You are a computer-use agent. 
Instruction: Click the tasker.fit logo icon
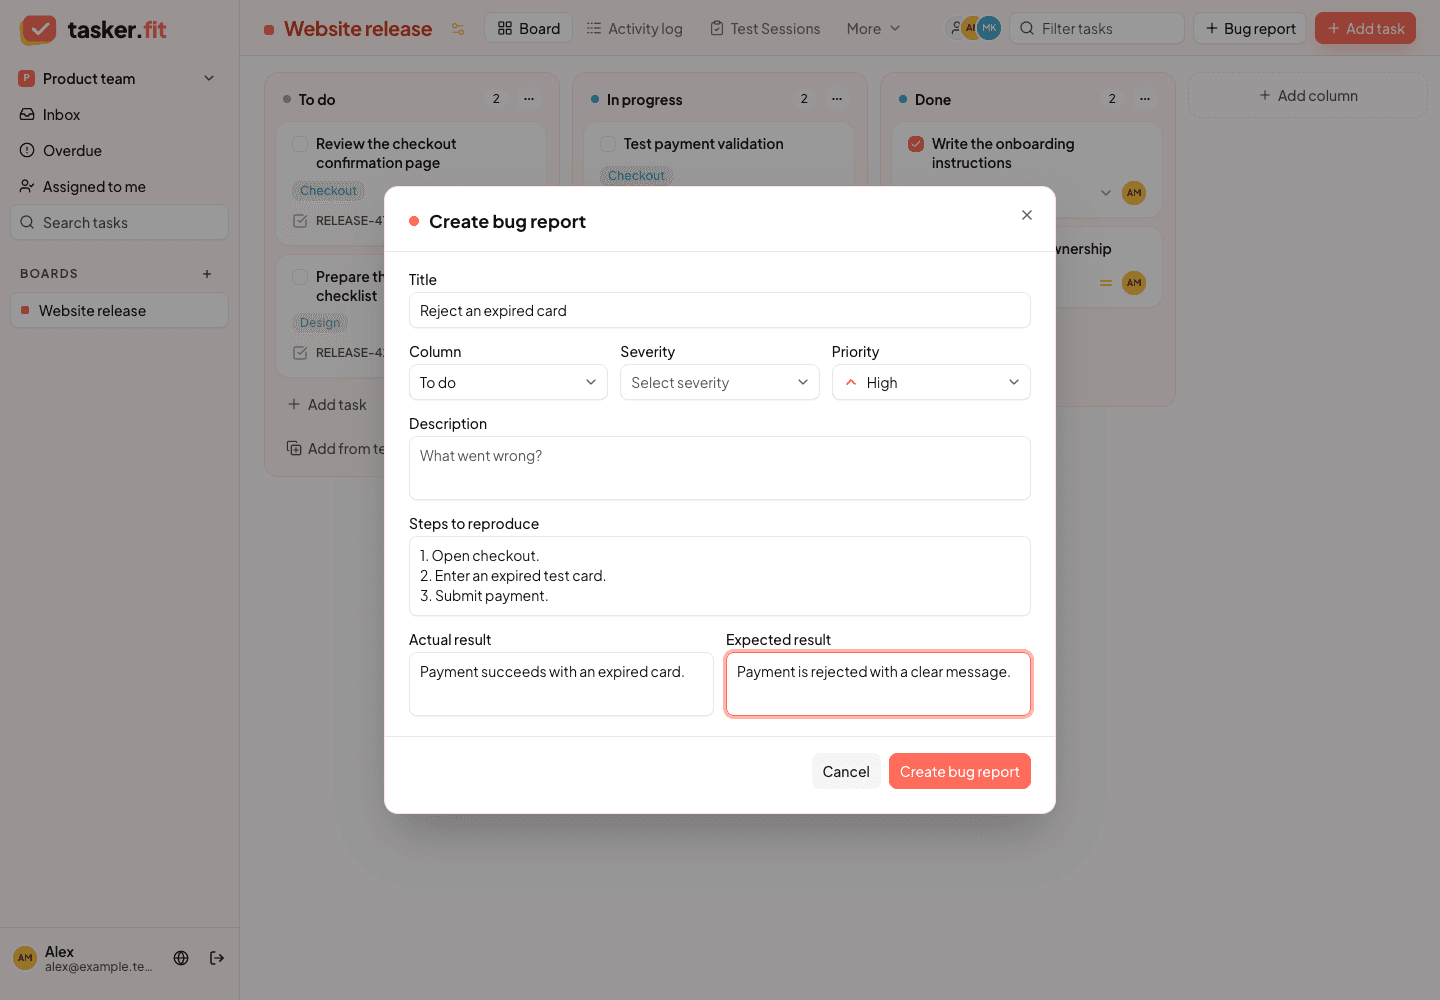coord(38,29)
